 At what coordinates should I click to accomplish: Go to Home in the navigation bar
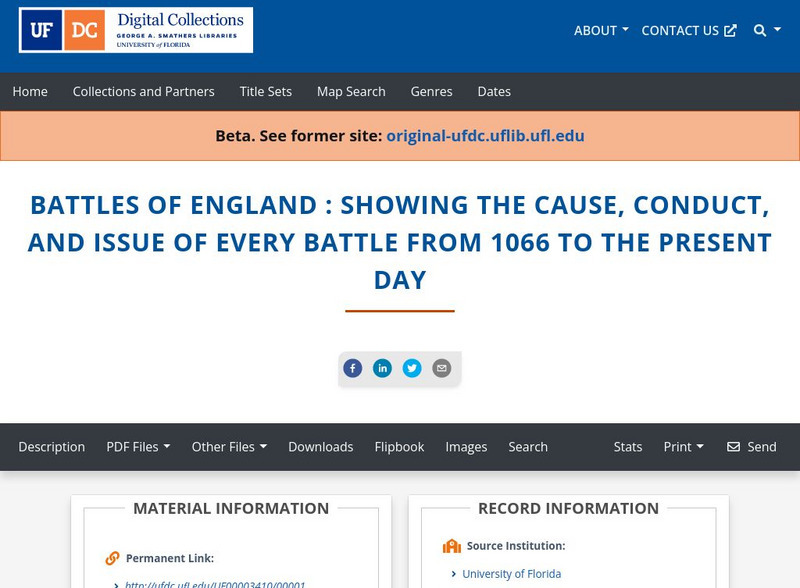30,91
